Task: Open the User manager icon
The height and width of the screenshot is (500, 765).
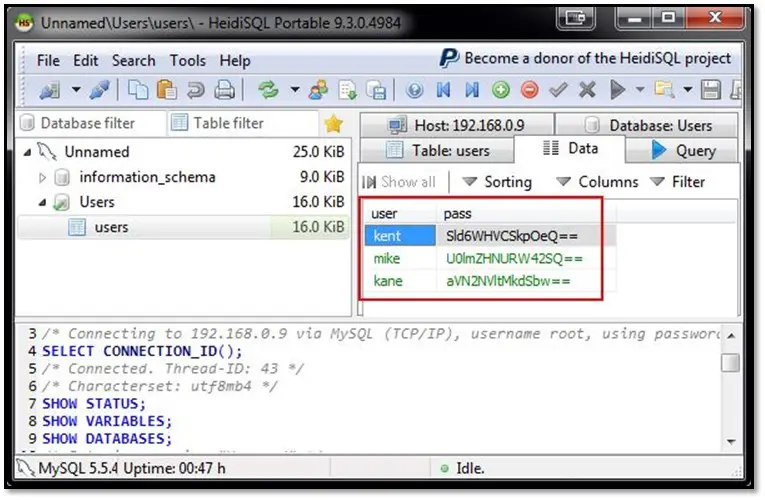Action: click(x=320, y=90)
